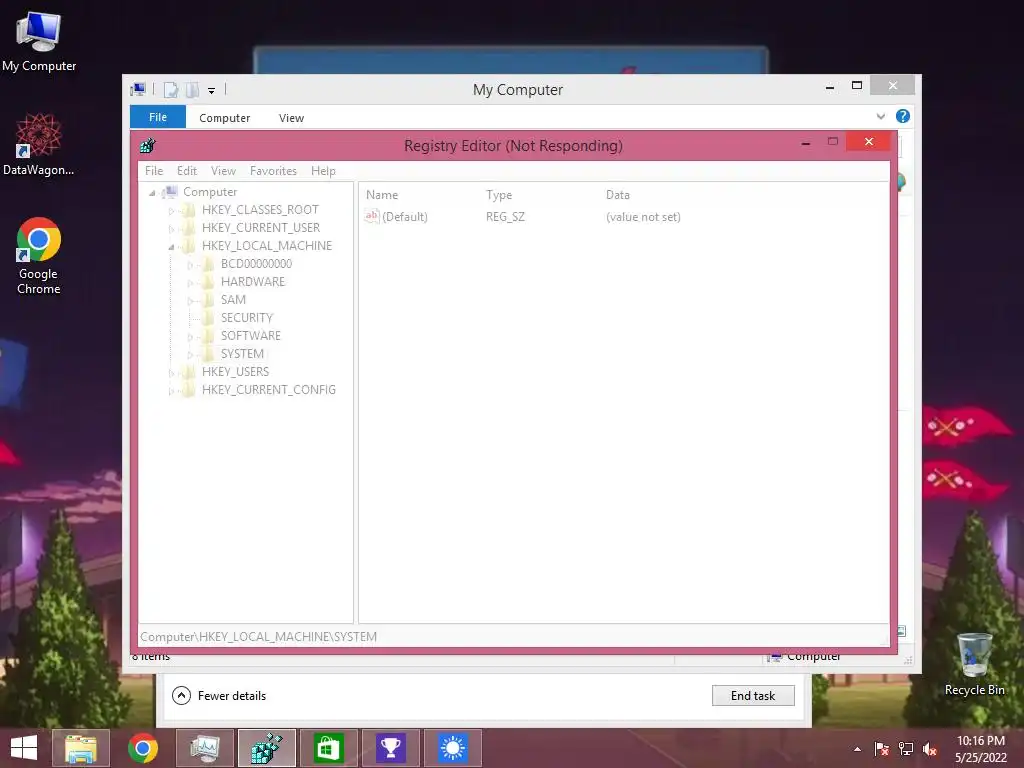Screen dimensions: 1024x768
Task: Expand the BCD00000000 key arrow
Action: coord(190,264)
